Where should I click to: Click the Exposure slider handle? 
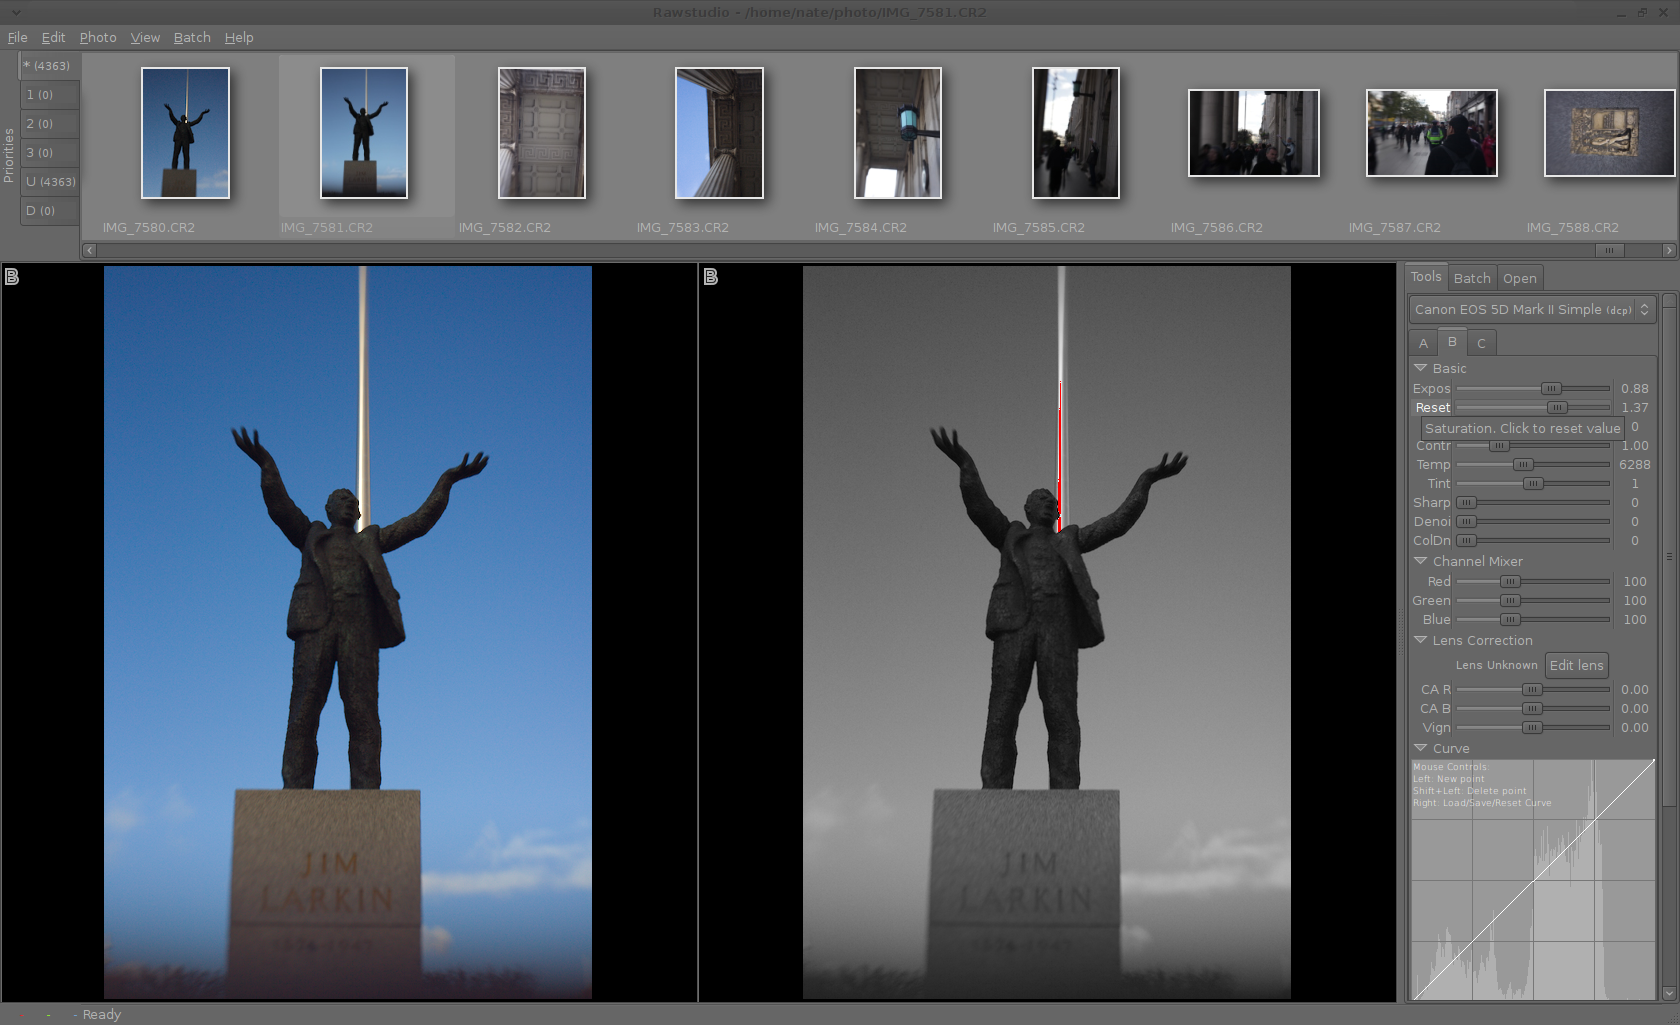click(x=1550, y=388)
